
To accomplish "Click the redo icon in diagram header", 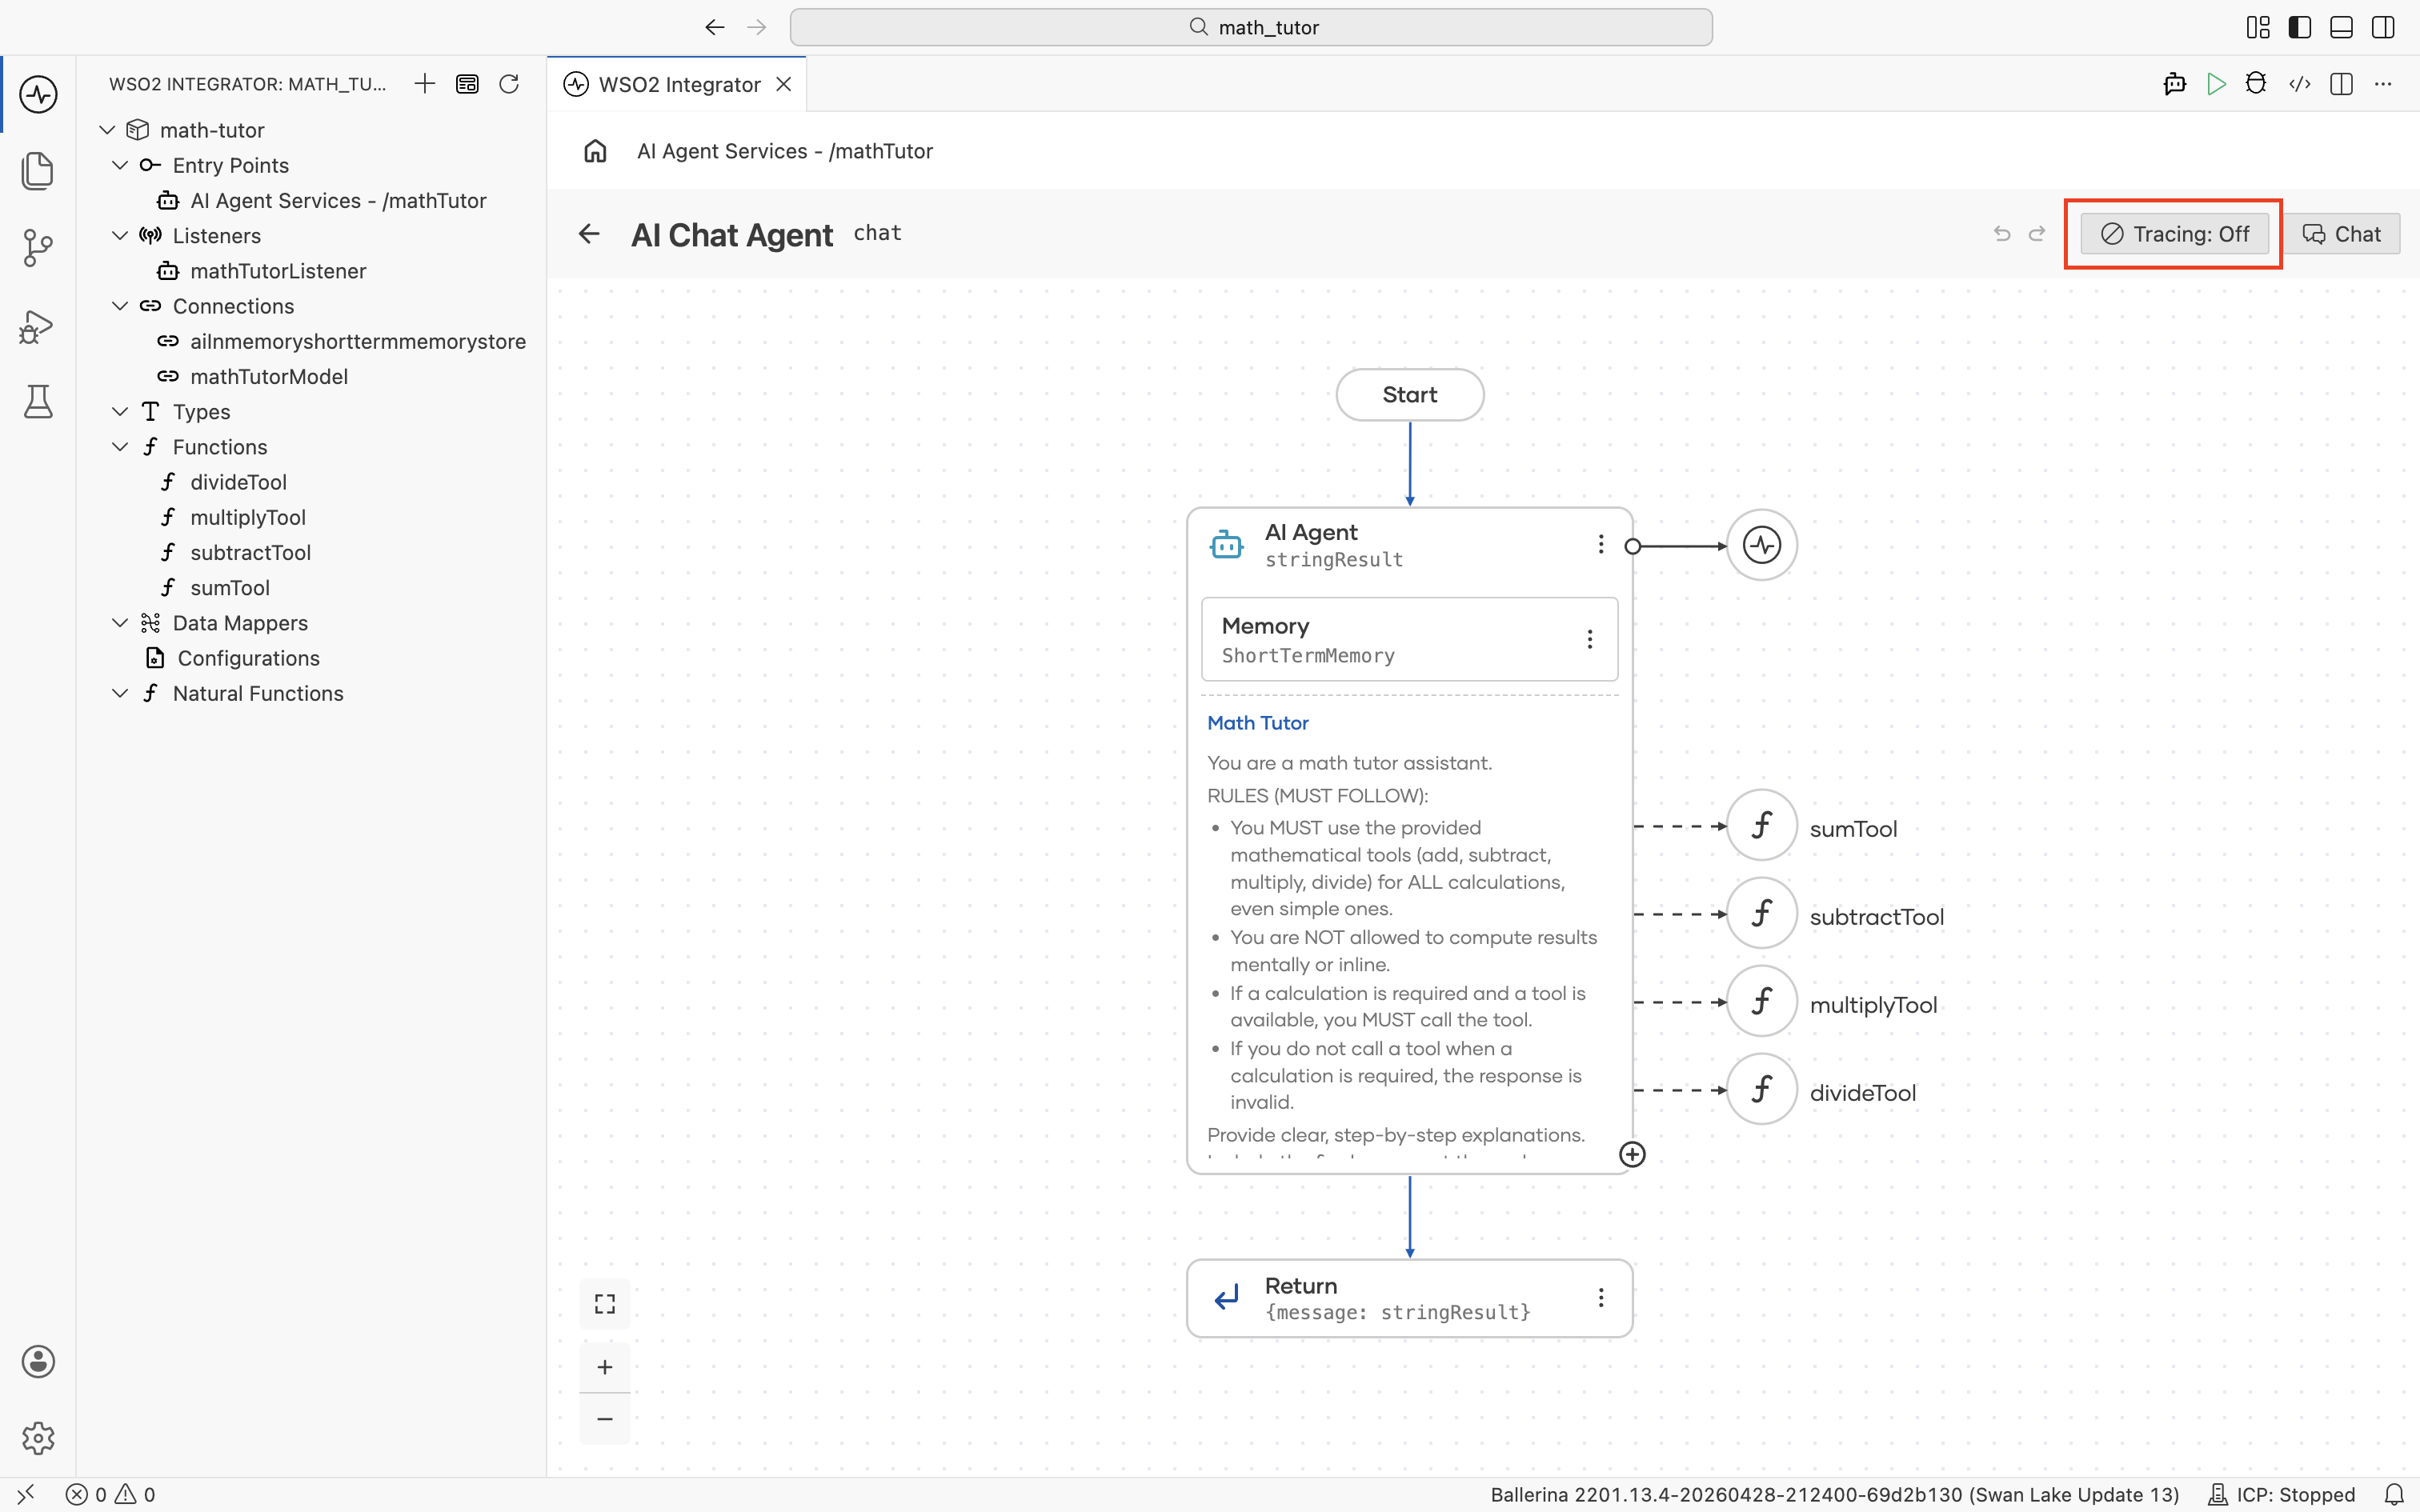I will 2037,234.
